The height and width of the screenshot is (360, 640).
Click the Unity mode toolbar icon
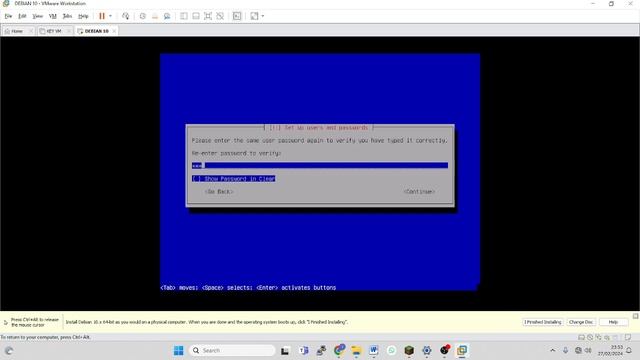click(220, 16)
